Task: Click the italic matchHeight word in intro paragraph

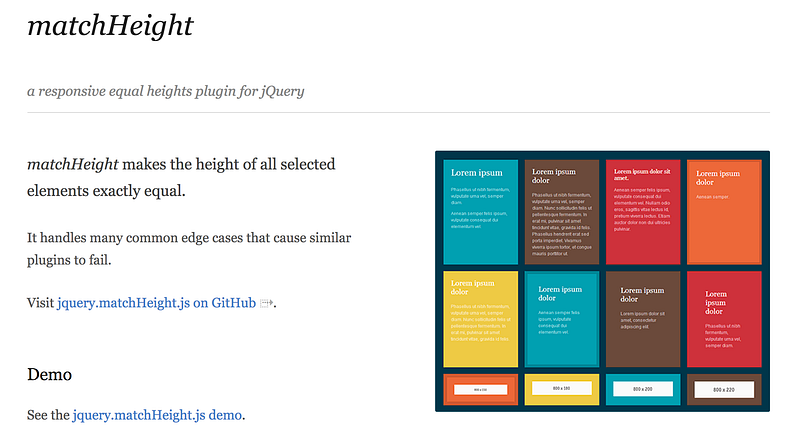Action: point(72,164)
